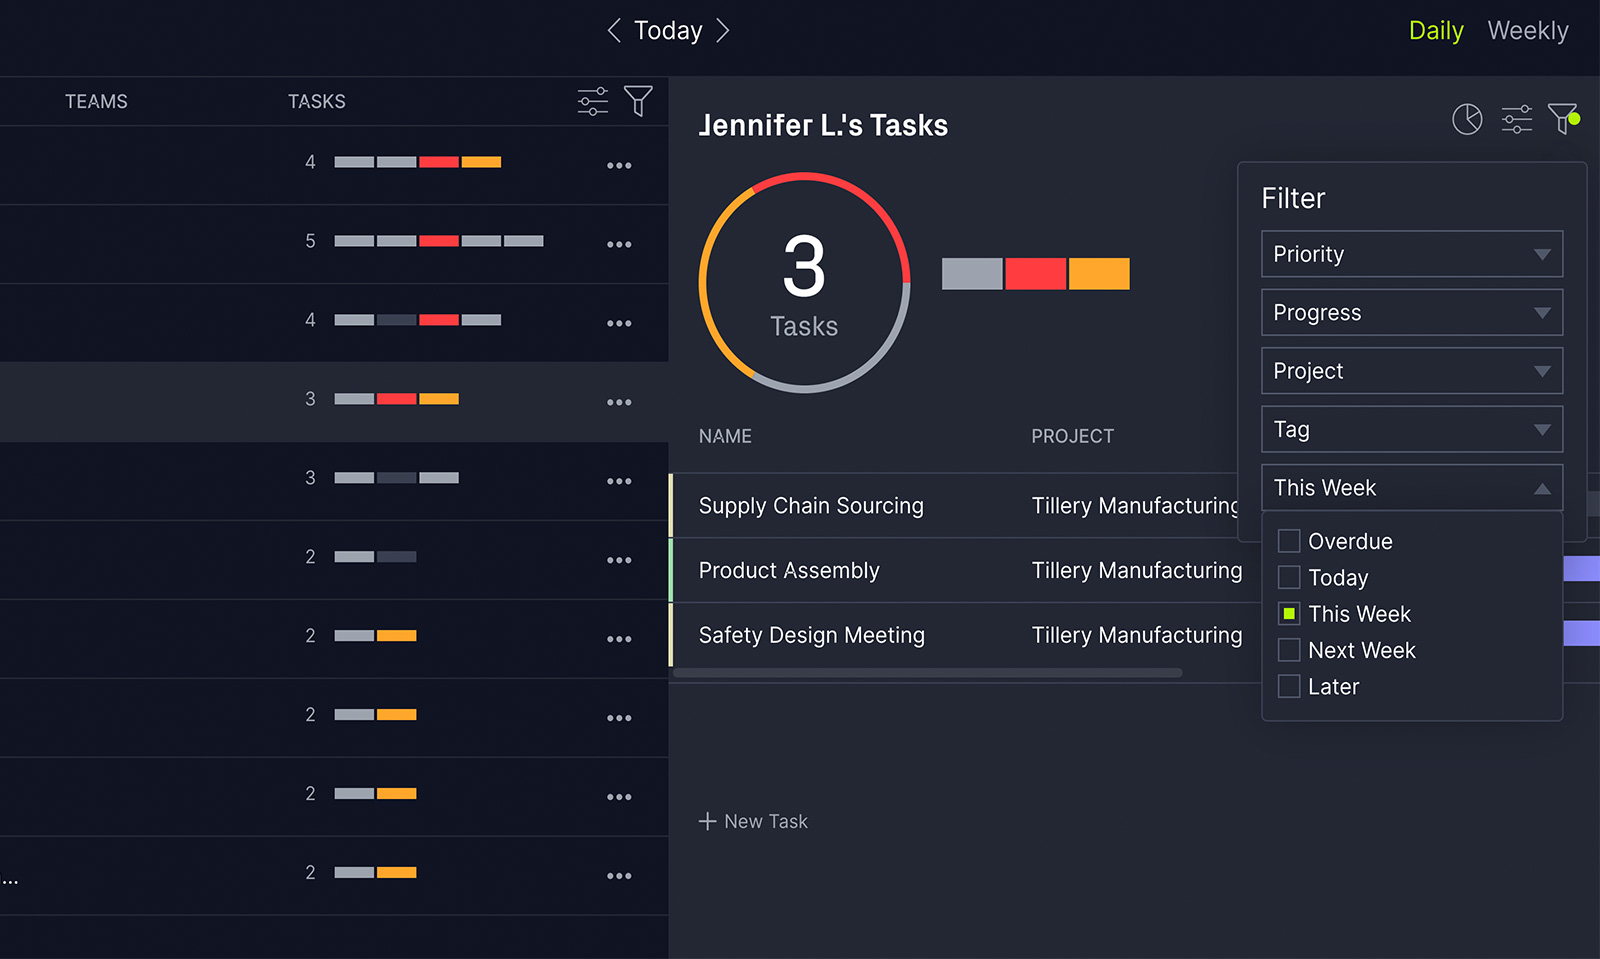Uncheck the This Week filter option

click(x=1289, y=613)
